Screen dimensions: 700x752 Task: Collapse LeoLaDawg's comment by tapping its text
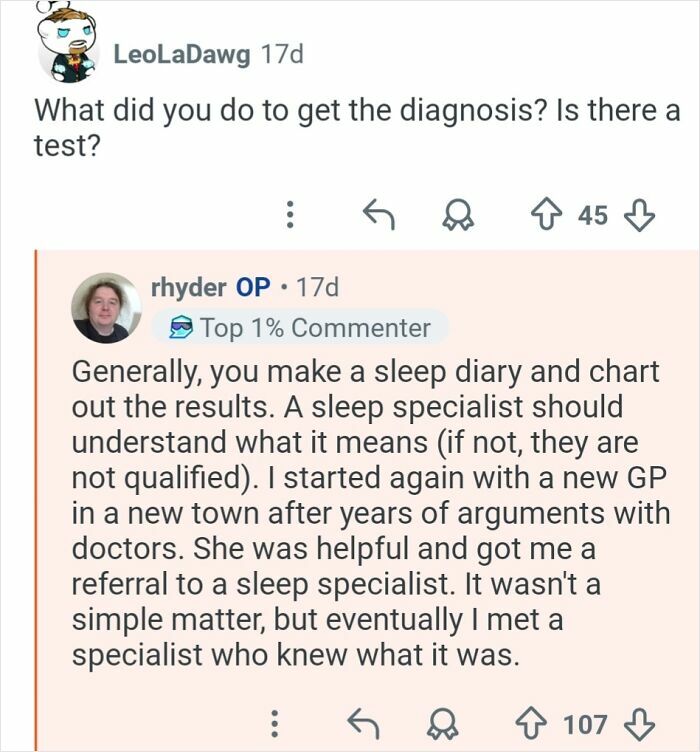(357, 126)
